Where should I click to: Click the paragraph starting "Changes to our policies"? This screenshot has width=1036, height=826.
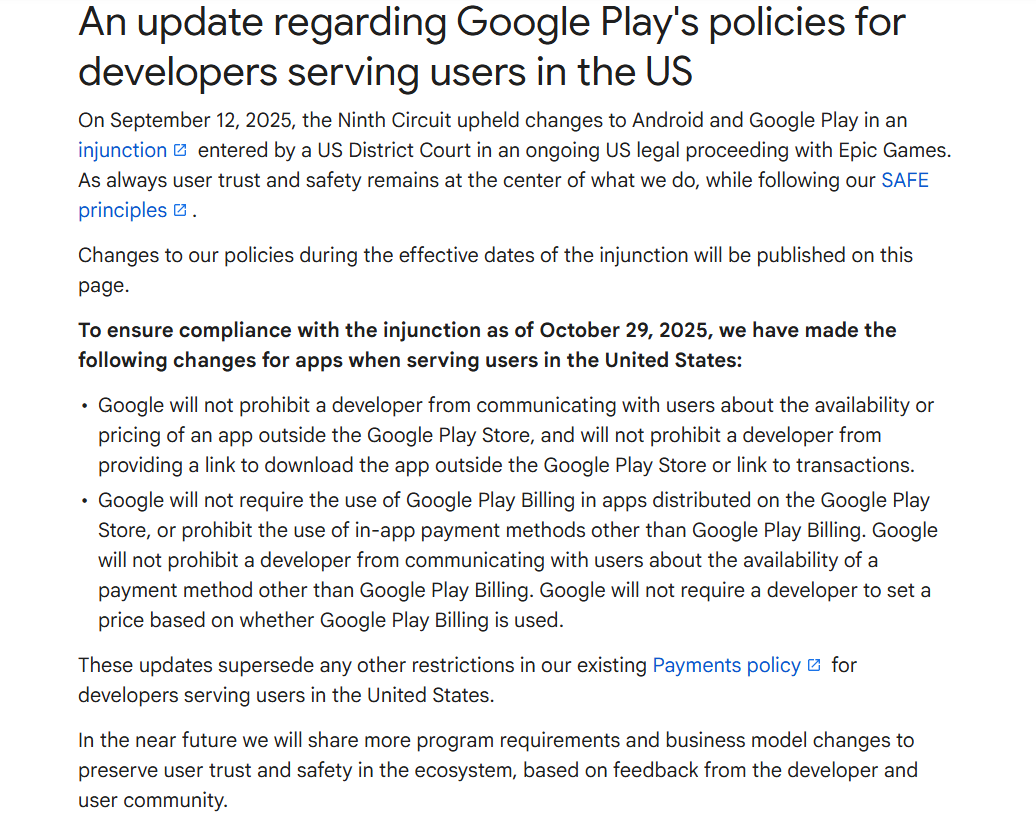click(496, 270)
